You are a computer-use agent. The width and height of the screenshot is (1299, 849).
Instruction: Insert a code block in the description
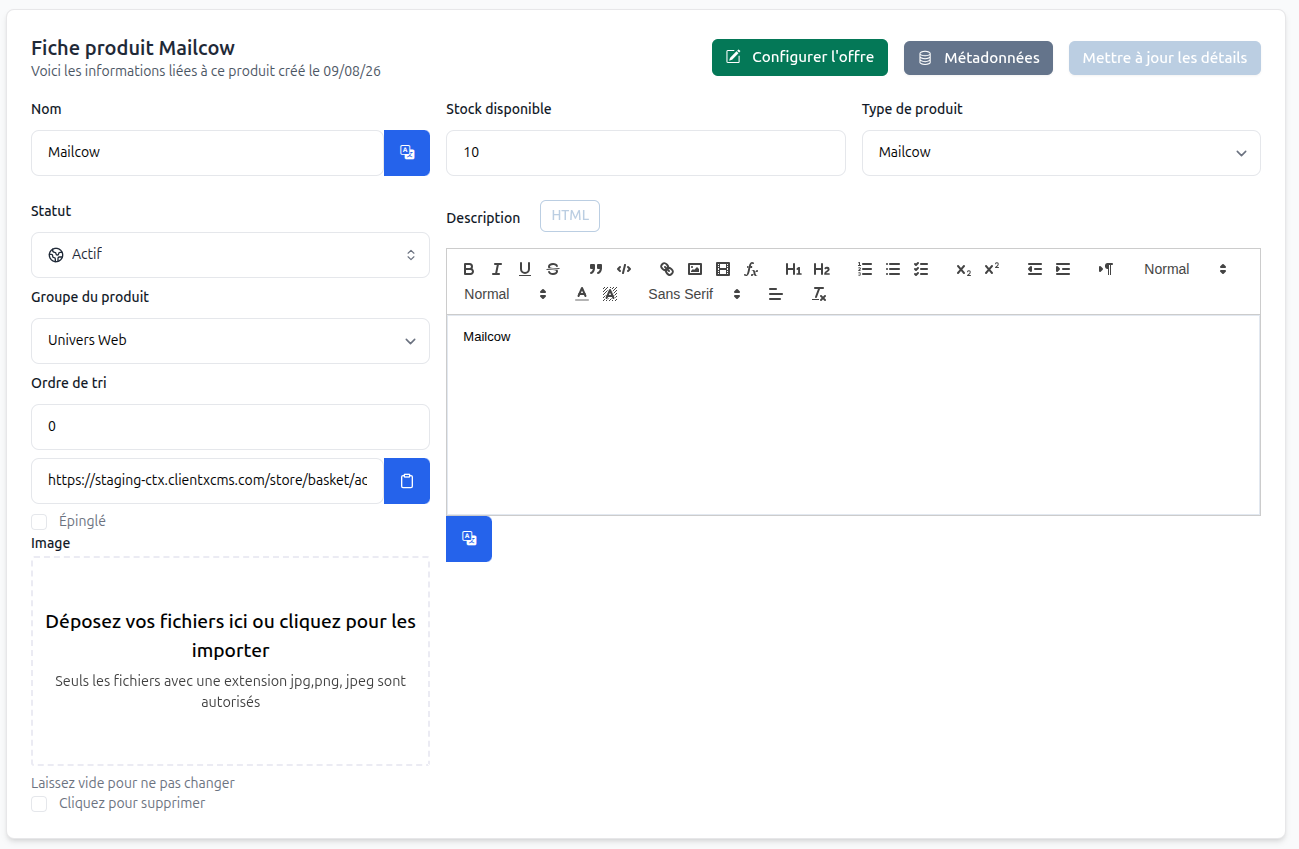click(x=624, y=269)
